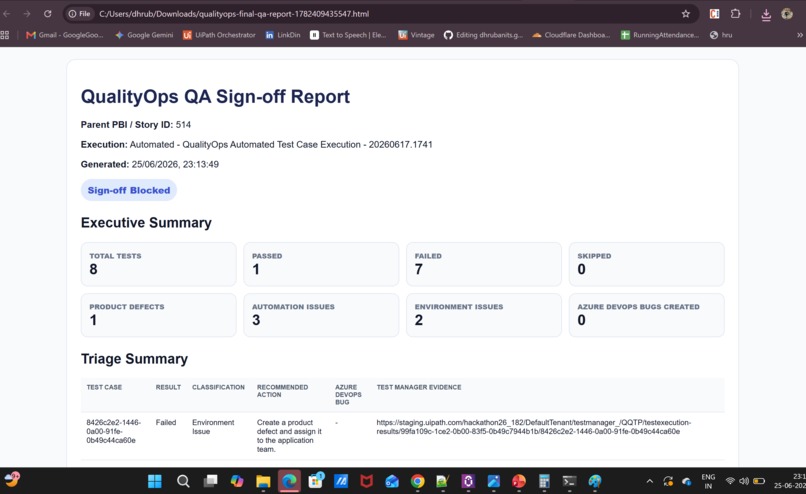Select the Environment Issue classification cell
The width and height of the screenshot is (806, 494).
(213, 427)
